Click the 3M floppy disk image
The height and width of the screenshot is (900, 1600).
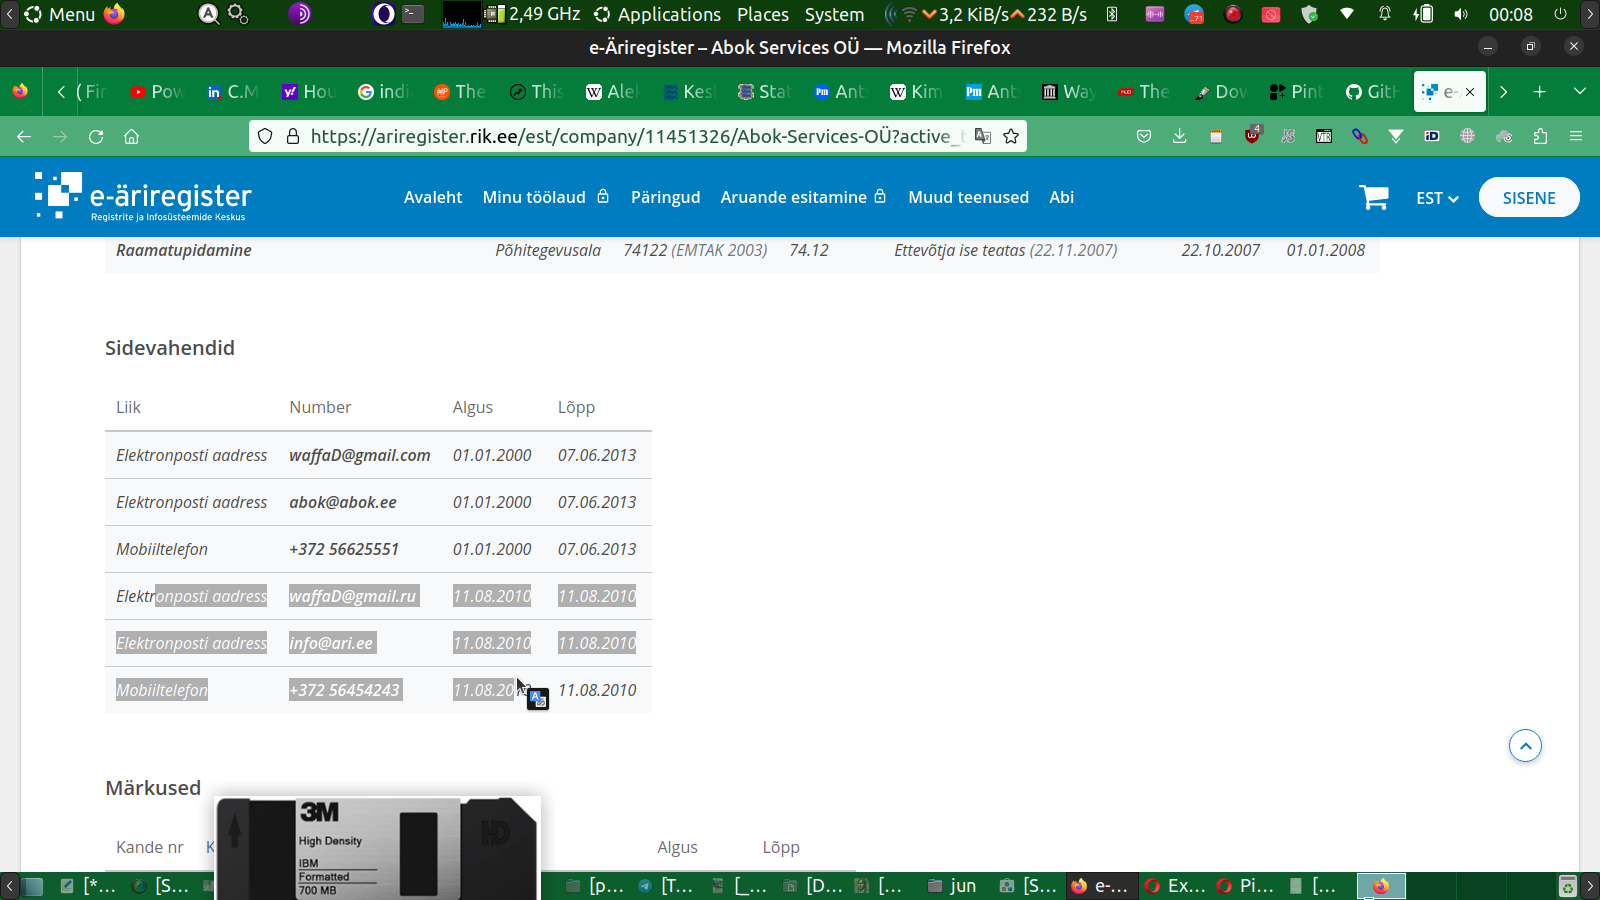tap(378, 847)
